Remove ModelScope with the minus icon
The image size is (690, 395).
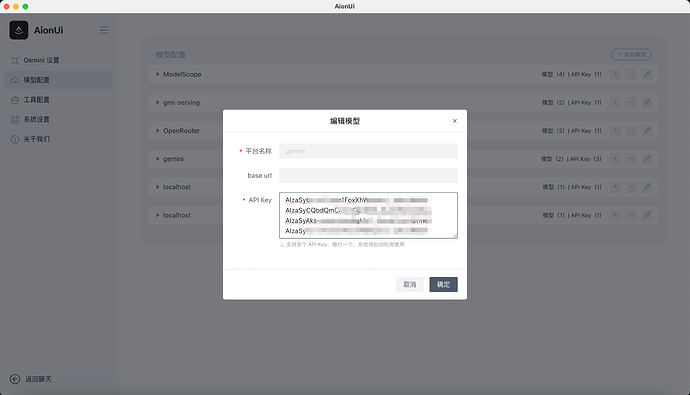(631, 74)
